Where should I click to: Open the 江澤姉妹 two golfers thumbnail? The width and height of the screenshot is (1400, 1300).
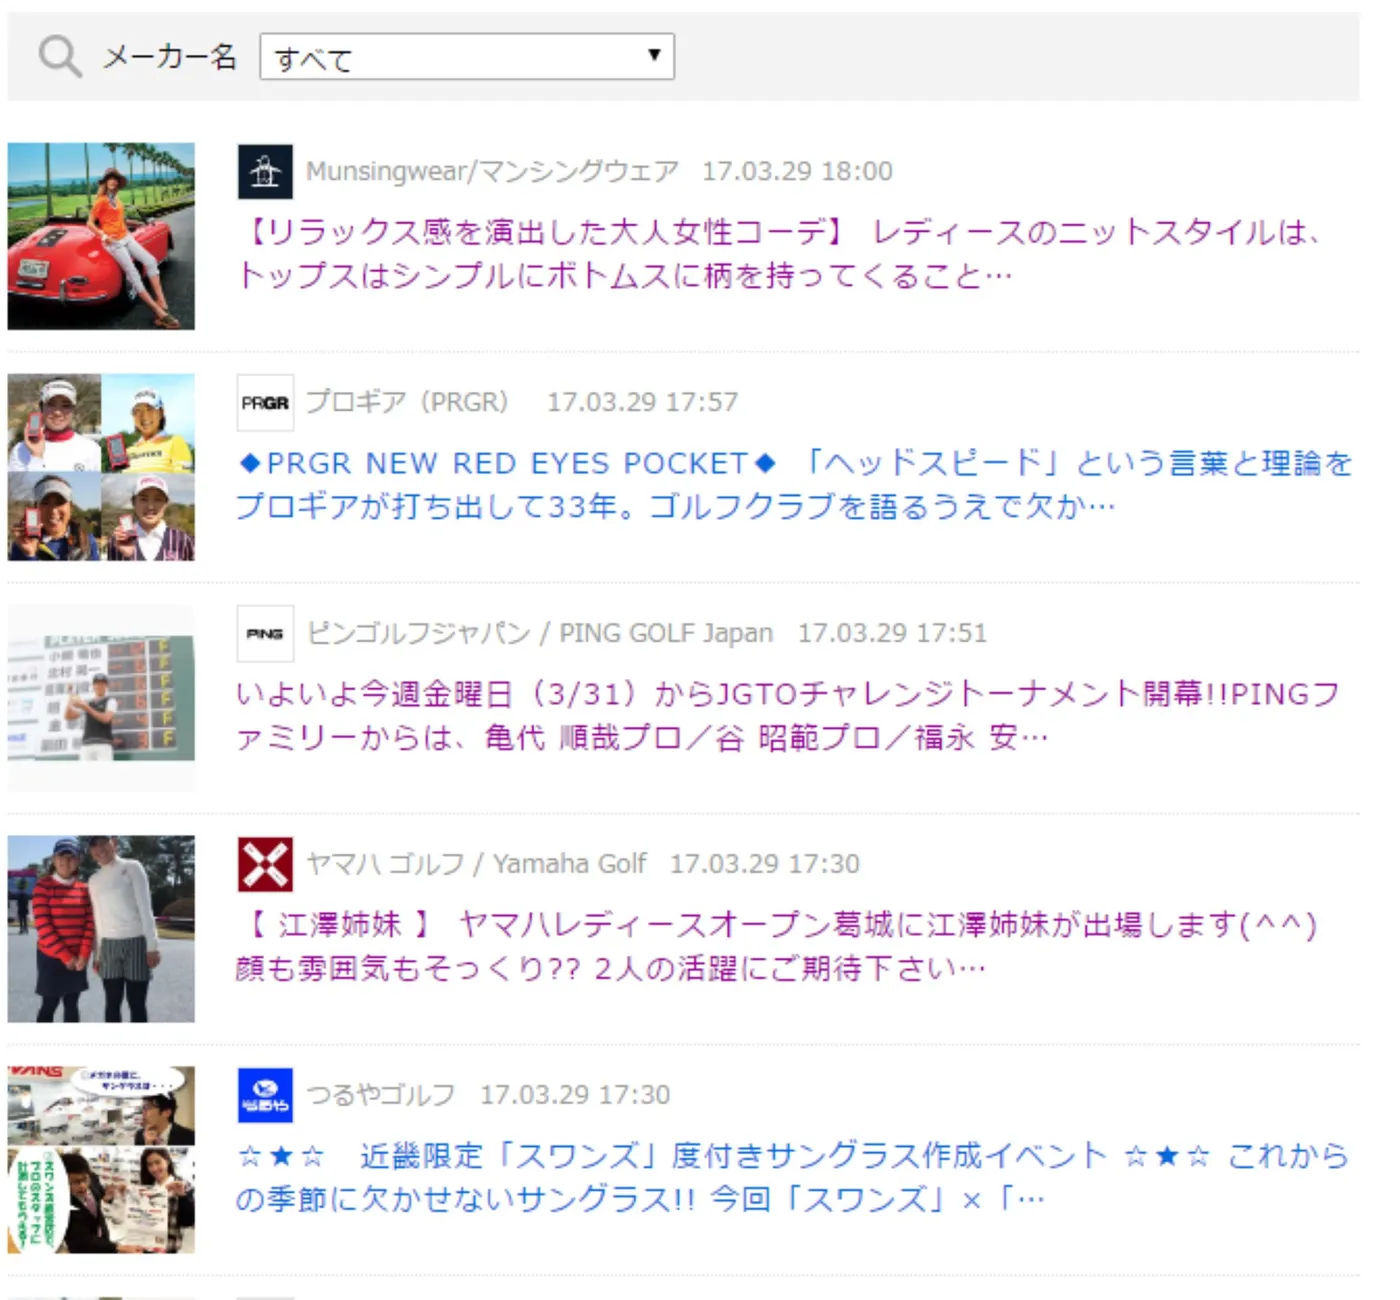(101, 929)
